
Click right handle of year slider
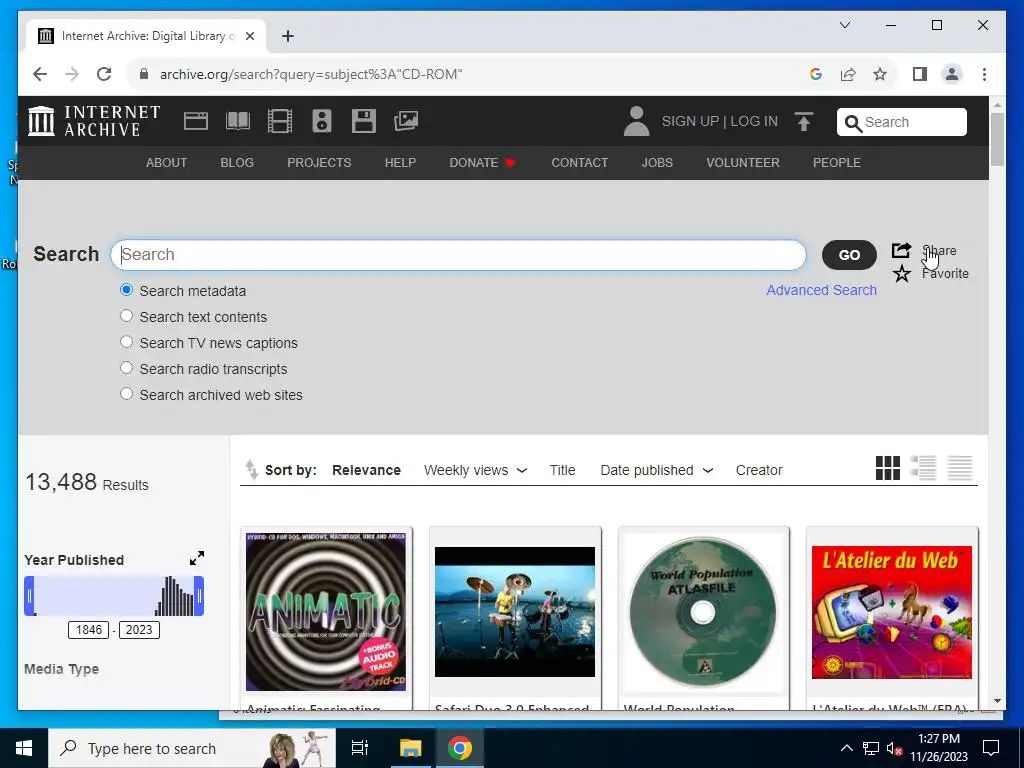click(x=199, y=596)
